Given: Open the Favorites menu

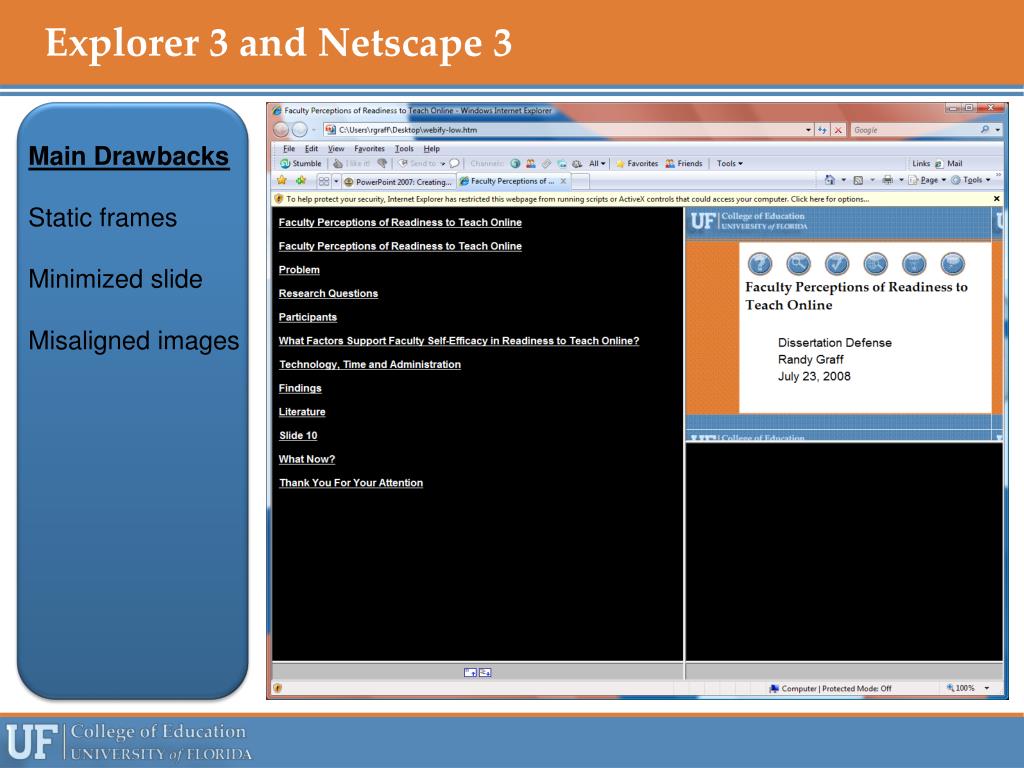Looking at the screenshot, I should [x=369, y=148].
